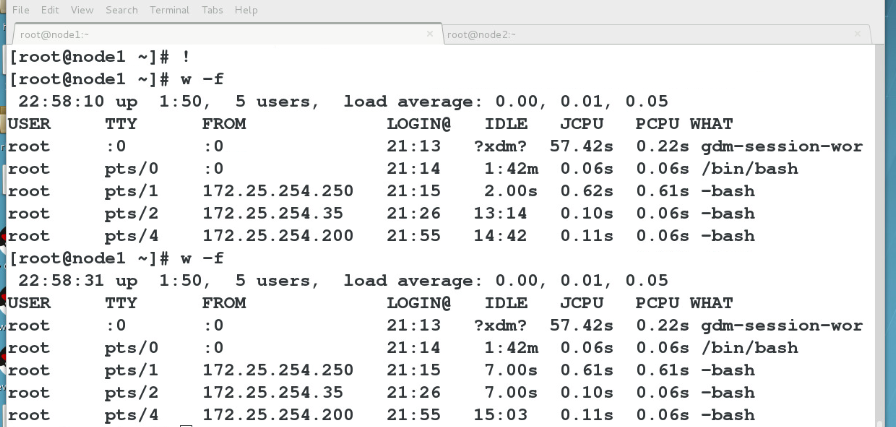Open the Edit menu
896x427 pixels.
click(50, 10)
